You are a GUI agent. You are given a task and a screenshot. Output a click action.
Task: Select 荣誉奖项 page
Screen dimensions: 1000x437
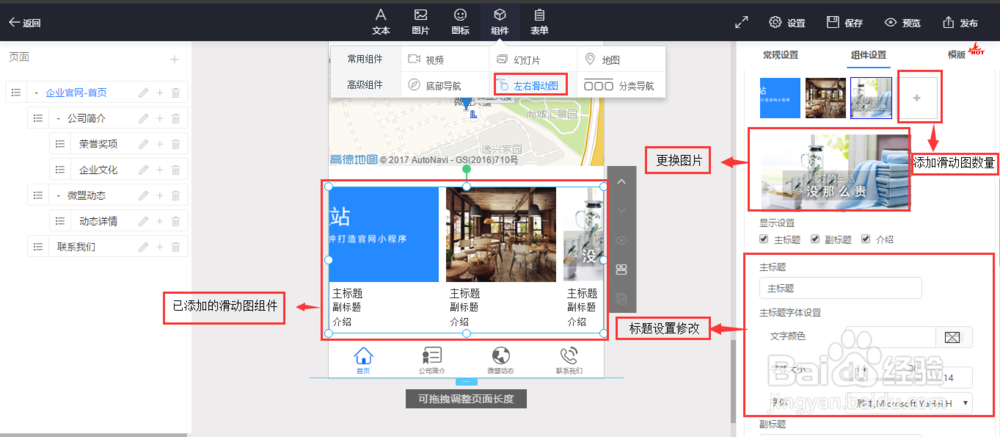98,144
